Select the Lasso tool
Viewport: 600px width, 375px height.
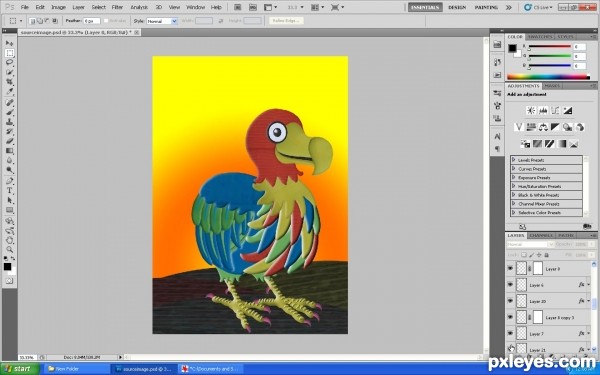point(10,62)
